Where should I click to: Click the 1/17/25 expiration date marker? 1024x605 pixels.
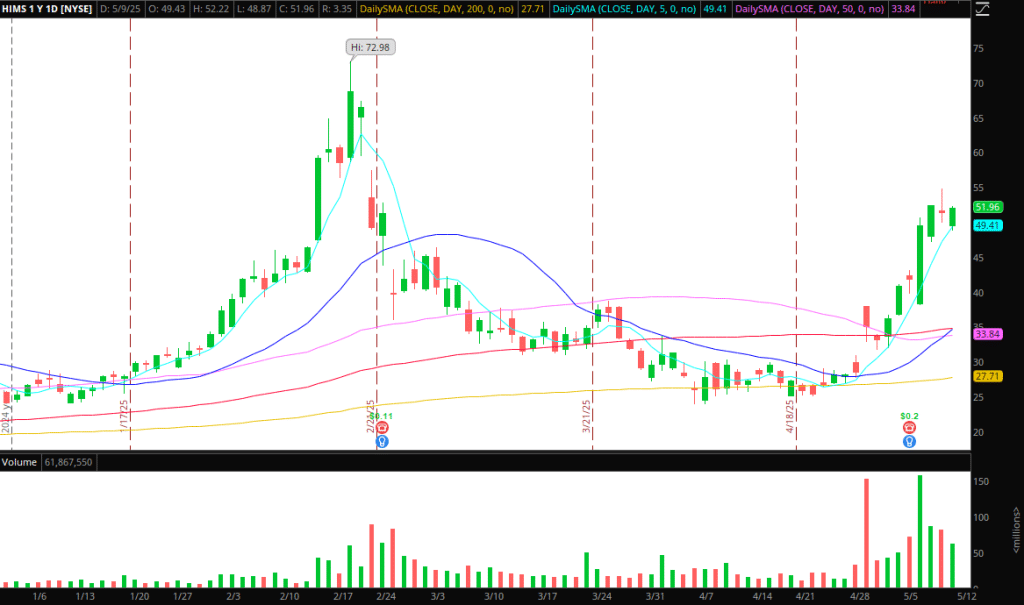tap(123, 414)
